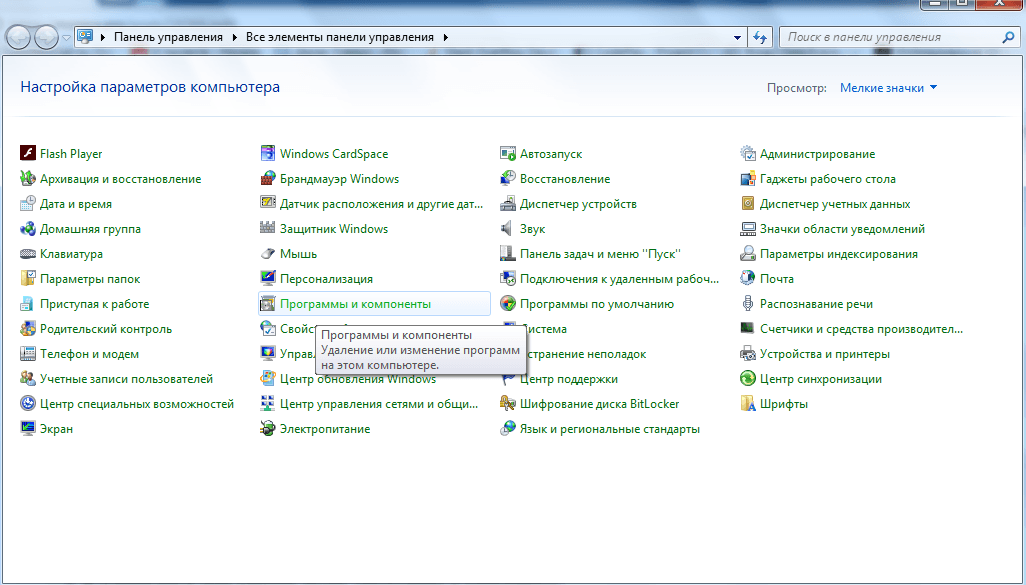Select the Домашняя группа icon
The width and height of the screenshot is (1026, 585).
coord(27,228)
